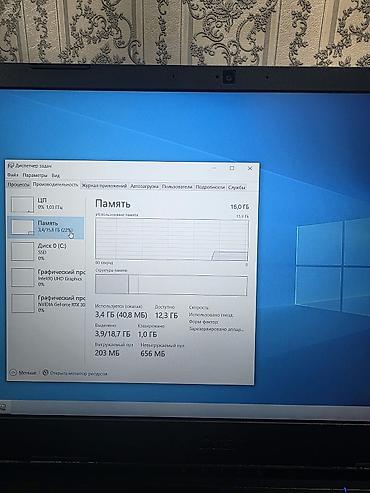Click the memory composition bar
The width and height of the screenshot is (370, 493).
(x=171, y=285)
